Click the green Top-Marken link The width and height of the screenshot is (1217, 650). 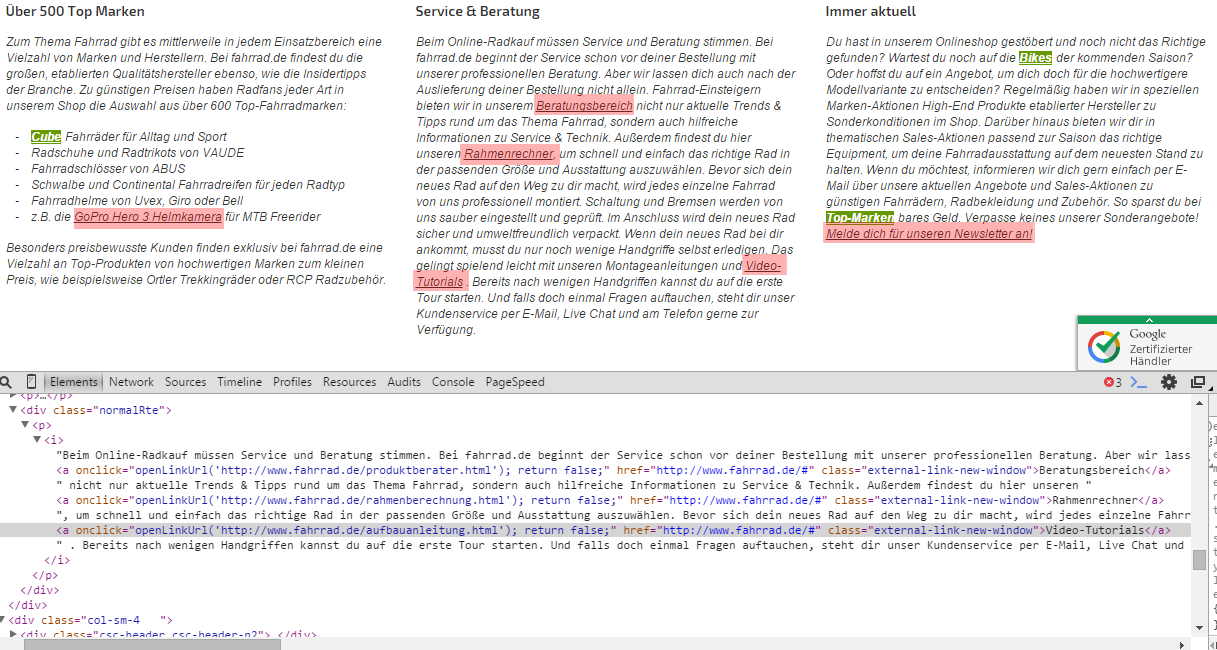[x=860, y=217]
